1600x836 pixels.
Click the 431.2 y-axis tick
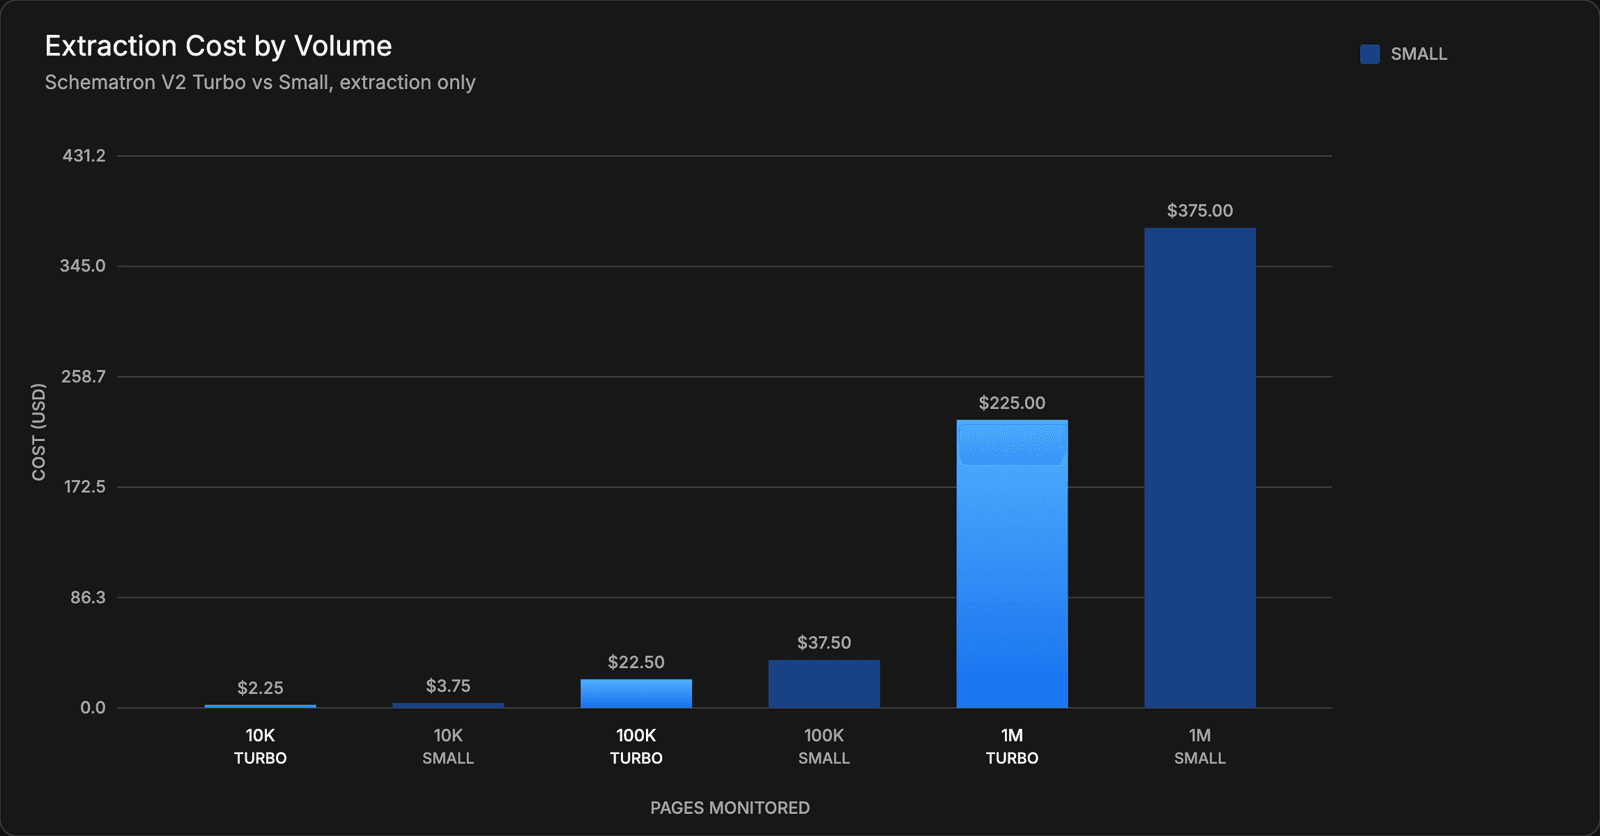[84, 156]
